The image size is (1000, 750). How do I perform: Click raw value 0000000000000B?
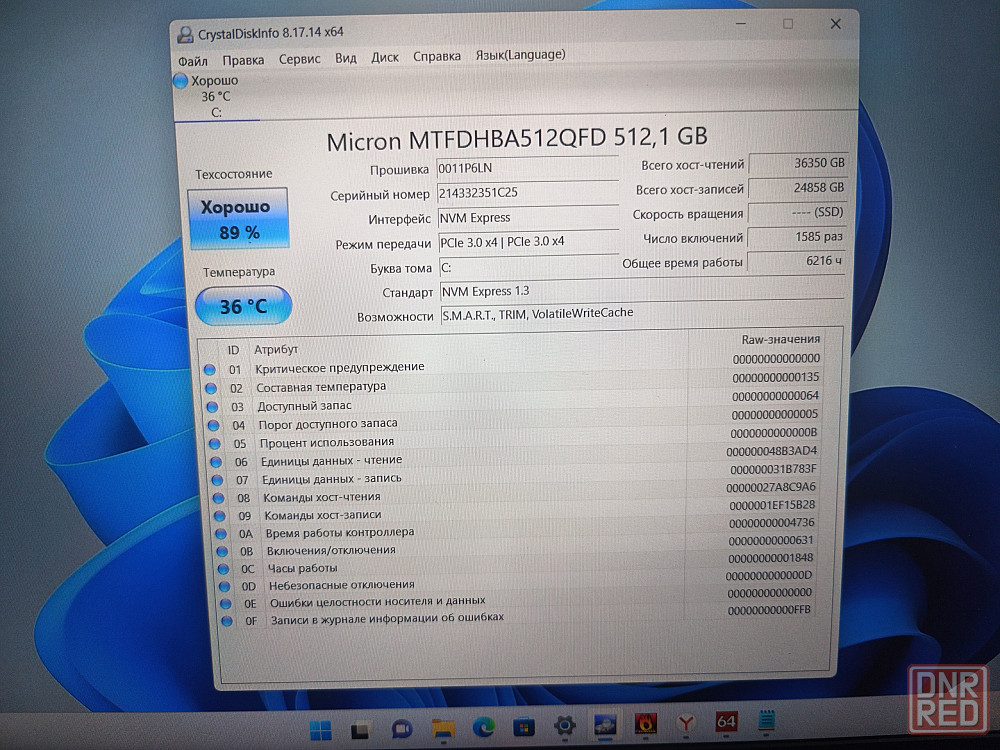pyautogui.click(x=774, y=432)
